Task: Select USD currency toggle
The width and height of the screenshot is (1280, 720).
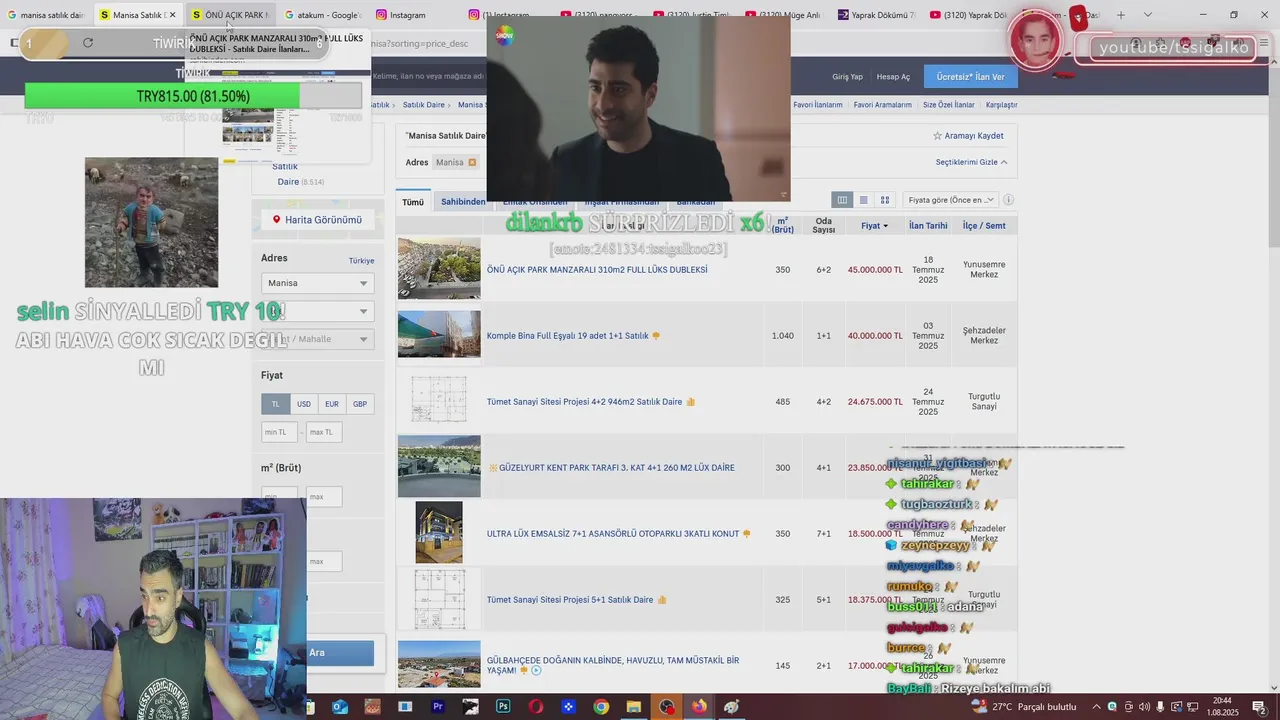Action: (304, 404)
